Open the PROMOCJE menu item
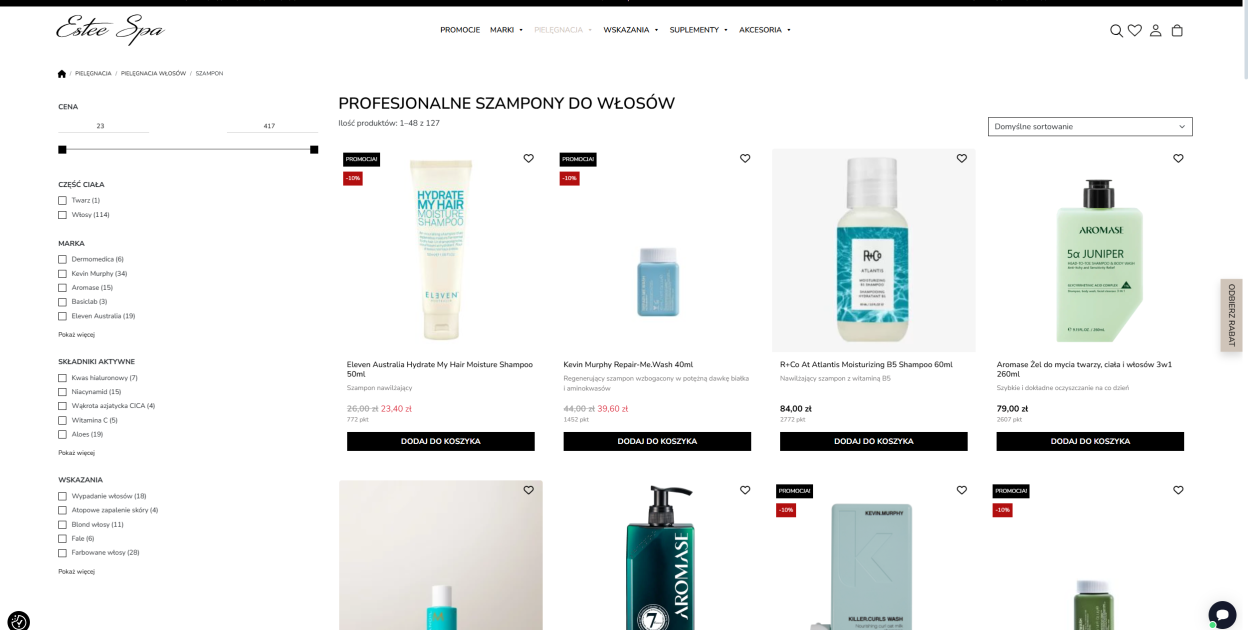Viewport: 1250px width, 630px height. coord(460,30)
